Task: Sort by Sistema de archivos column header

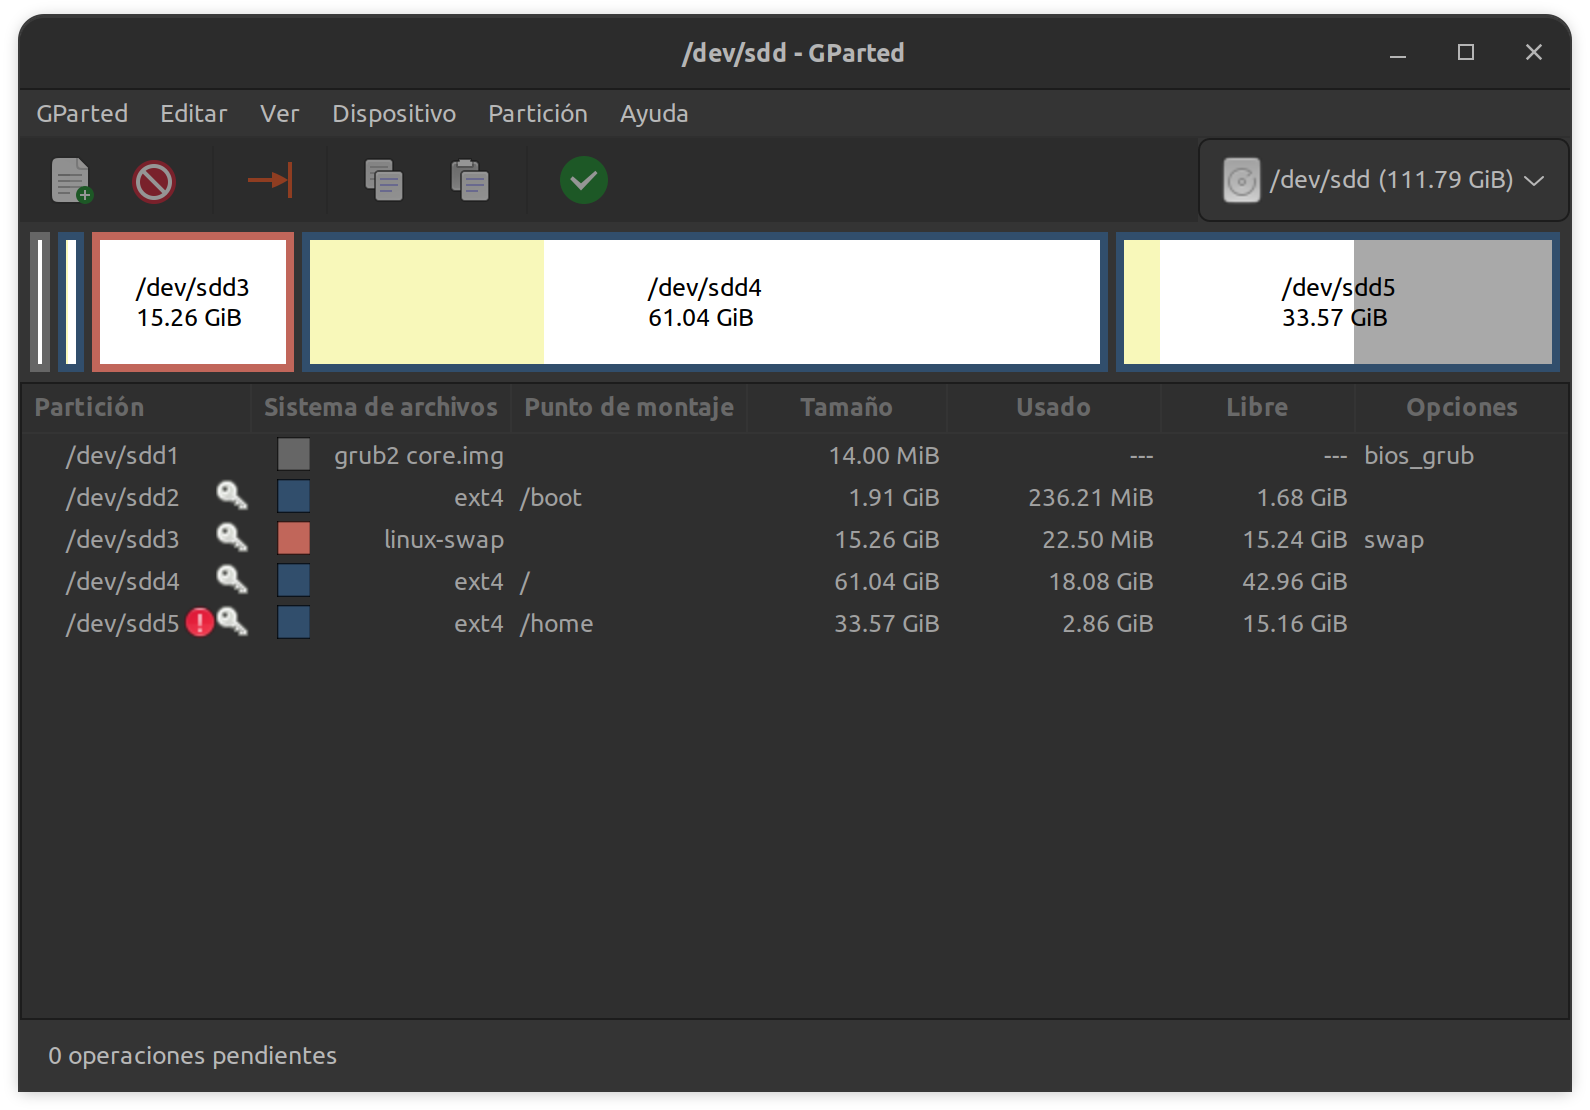Action: (381, 407)
